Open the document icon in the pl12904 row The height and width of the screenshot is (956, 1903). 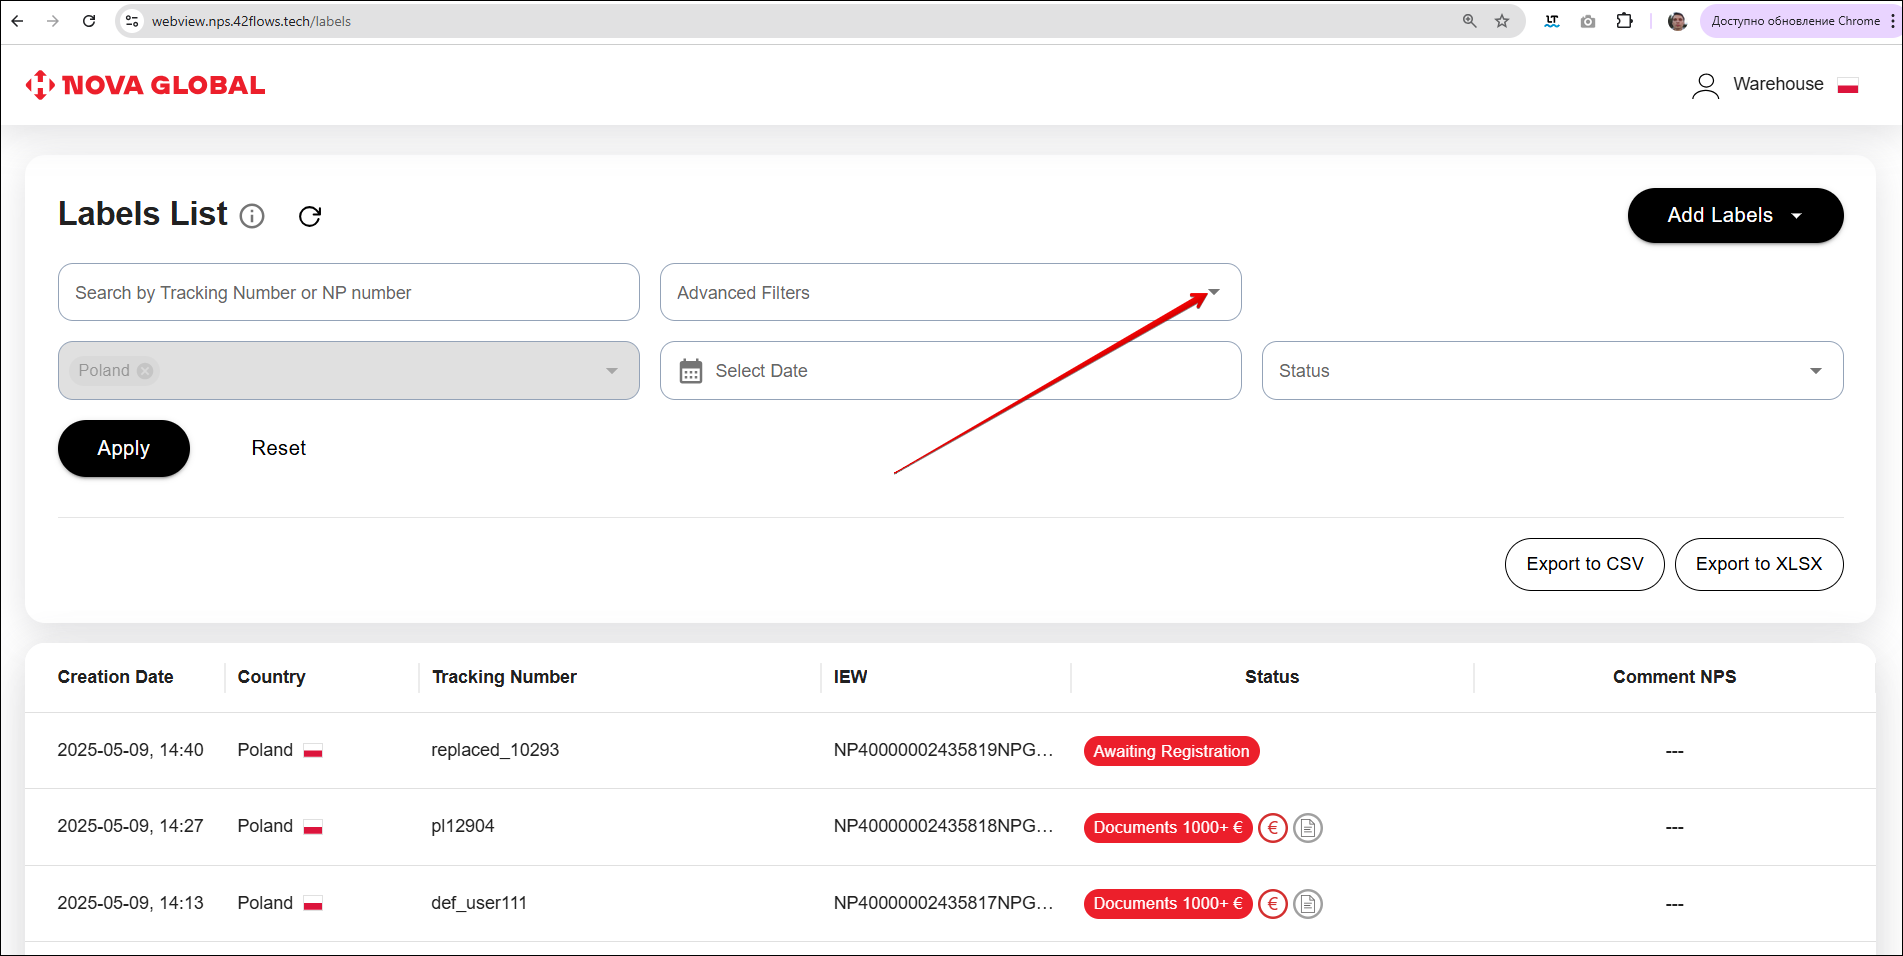click(x=1307, y=828)
